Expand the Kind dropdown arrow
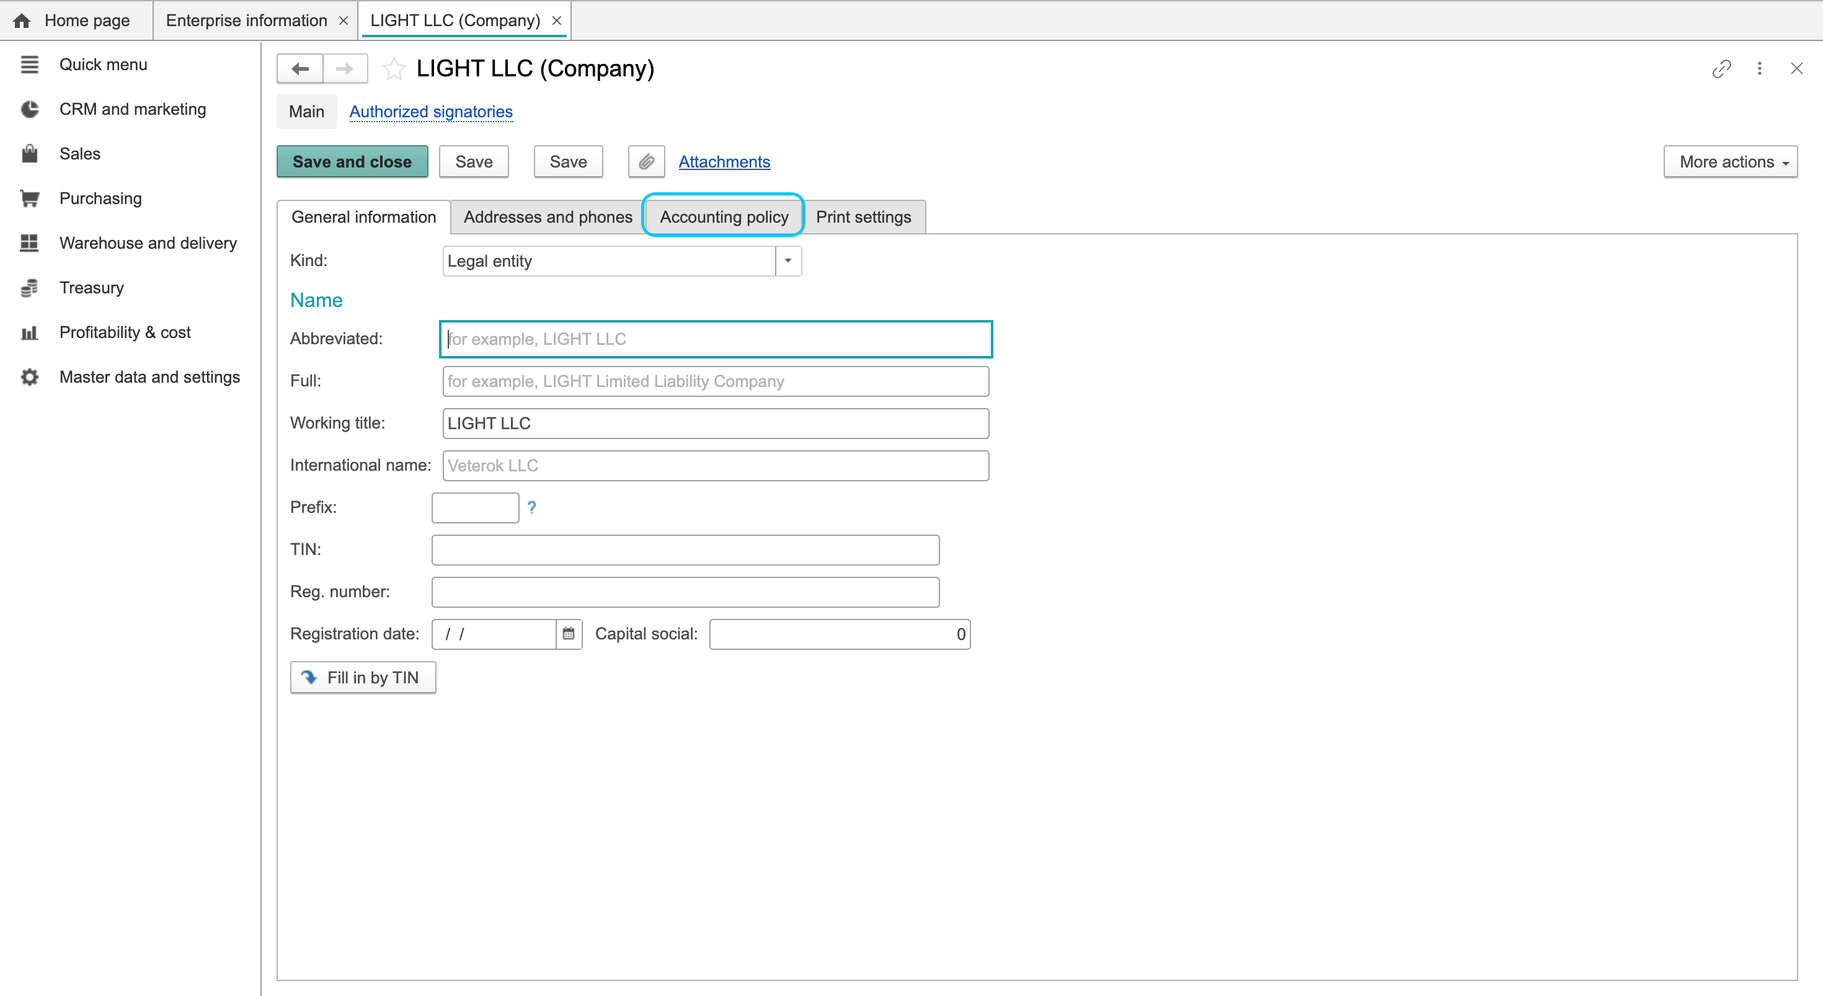The height and width of the screenshot is (996, 1823). click(788, 261)
